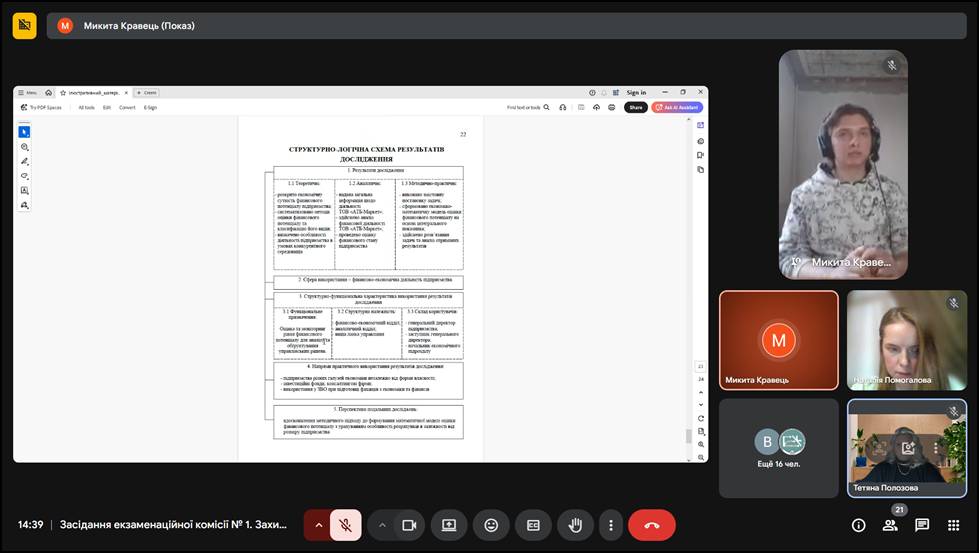Open the "Ещё 16 чел." participants tile

779,448
